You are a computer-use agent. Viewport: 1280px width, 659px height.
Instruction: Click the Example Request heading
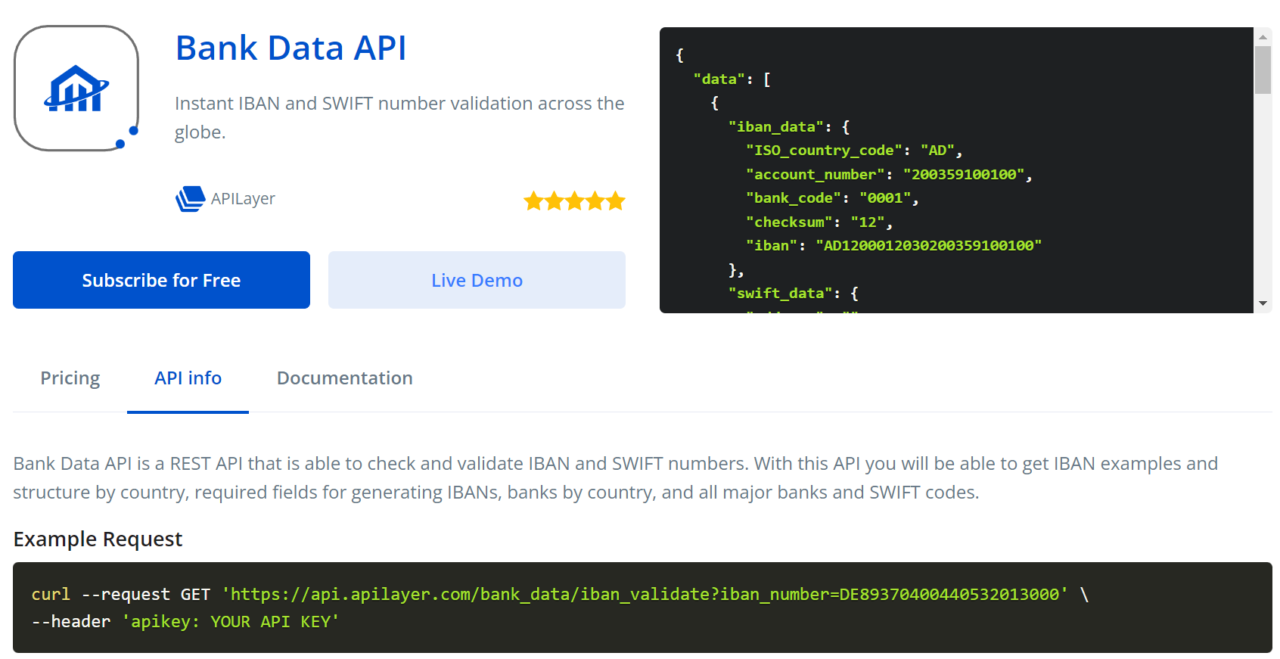pyautogui.click(x=98, y=539)
